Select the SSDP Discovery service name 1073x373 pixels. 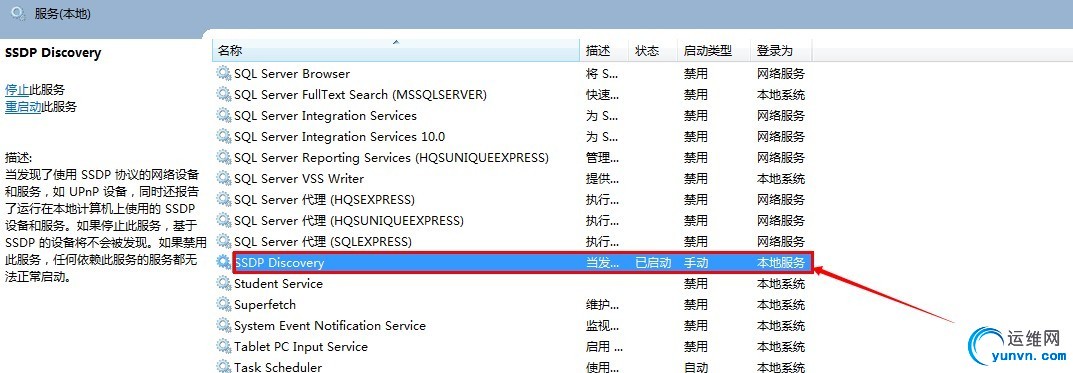click(279, 262)
